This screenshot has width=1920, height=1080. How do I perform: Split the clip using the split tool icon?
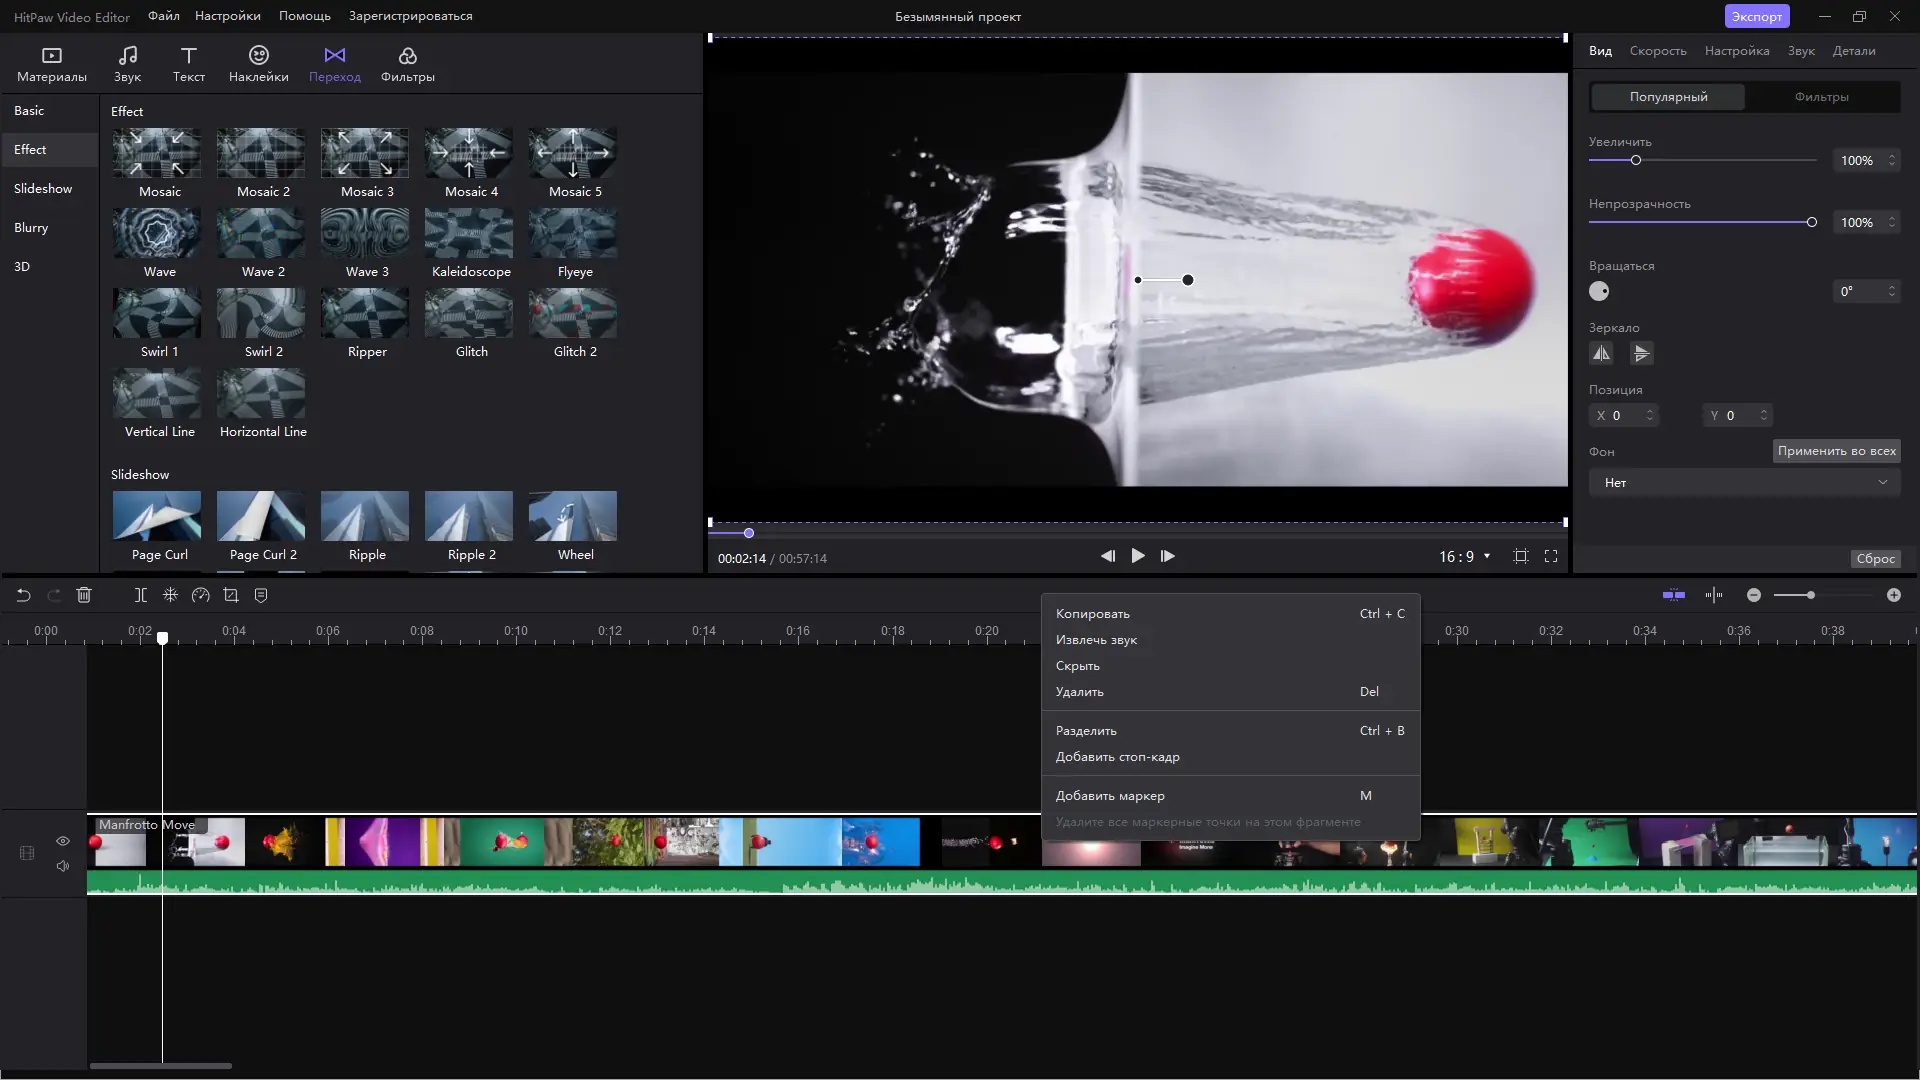coord(140,595)
